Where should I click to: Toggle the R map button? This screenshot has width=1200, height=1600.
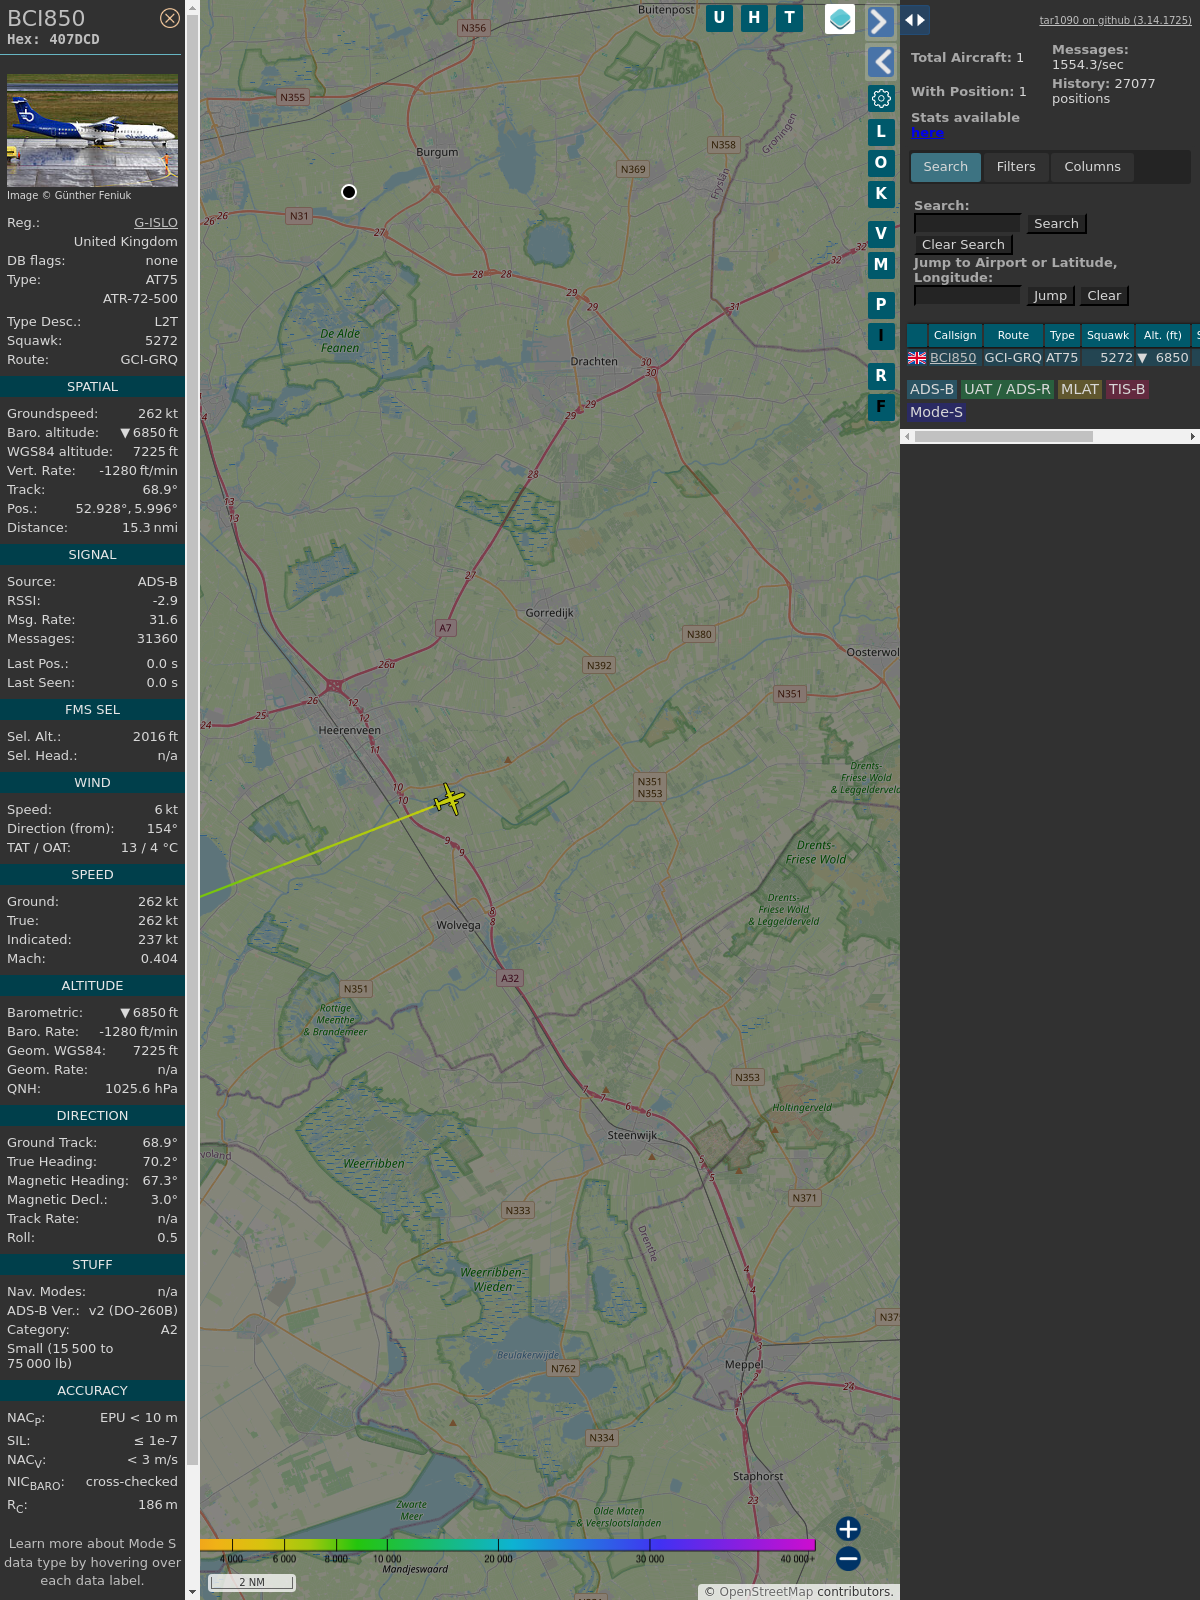881,375
